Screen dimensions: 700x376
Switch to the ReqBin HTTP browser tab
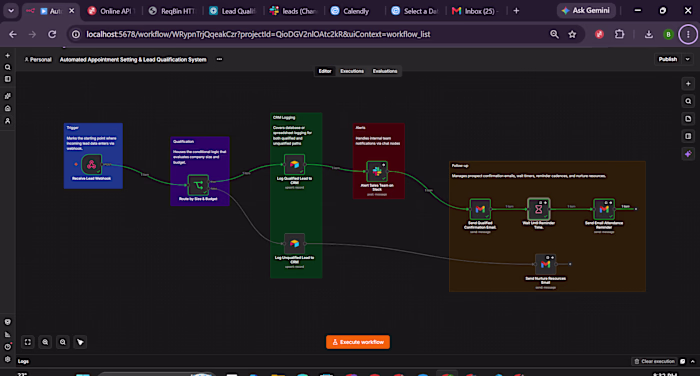(x=173, y=11)
